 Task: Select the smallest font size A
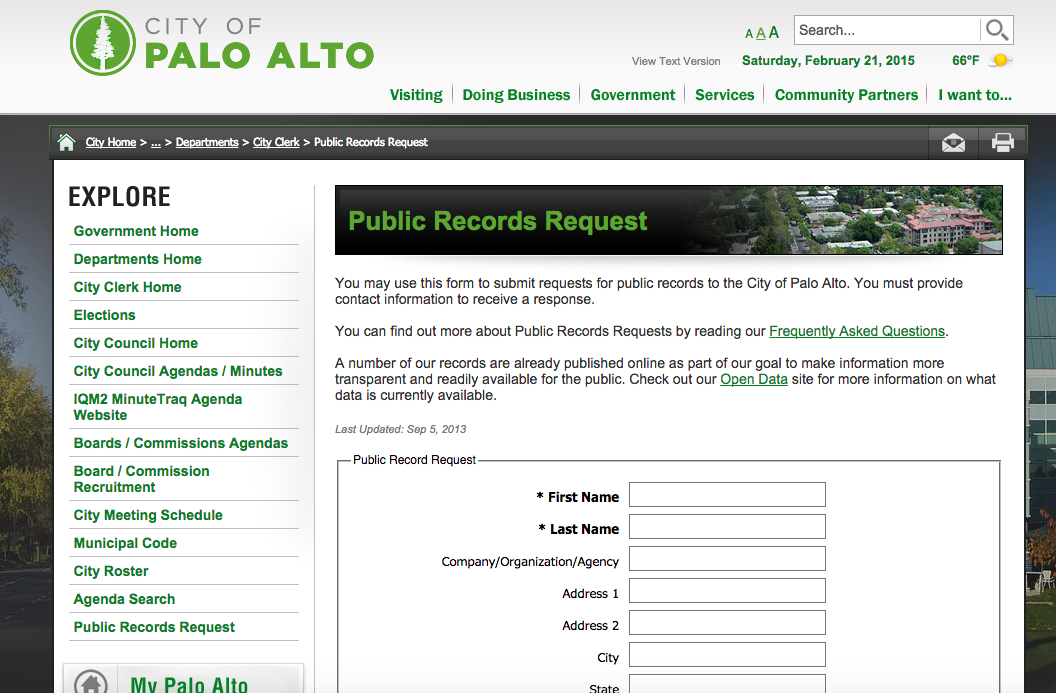[749, 34]
